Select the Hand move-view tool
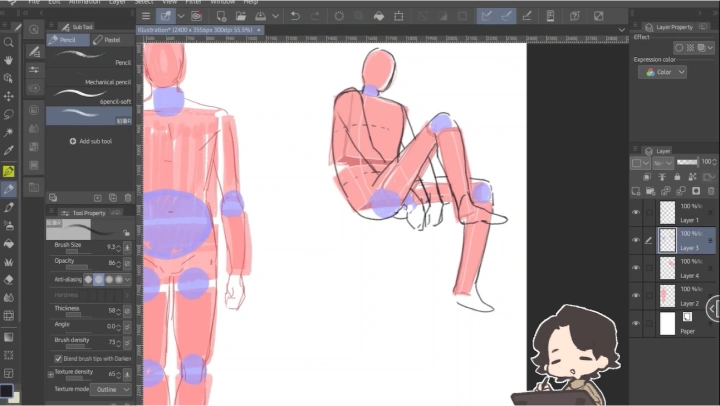The image size is (720, 406). click(8, 60)
